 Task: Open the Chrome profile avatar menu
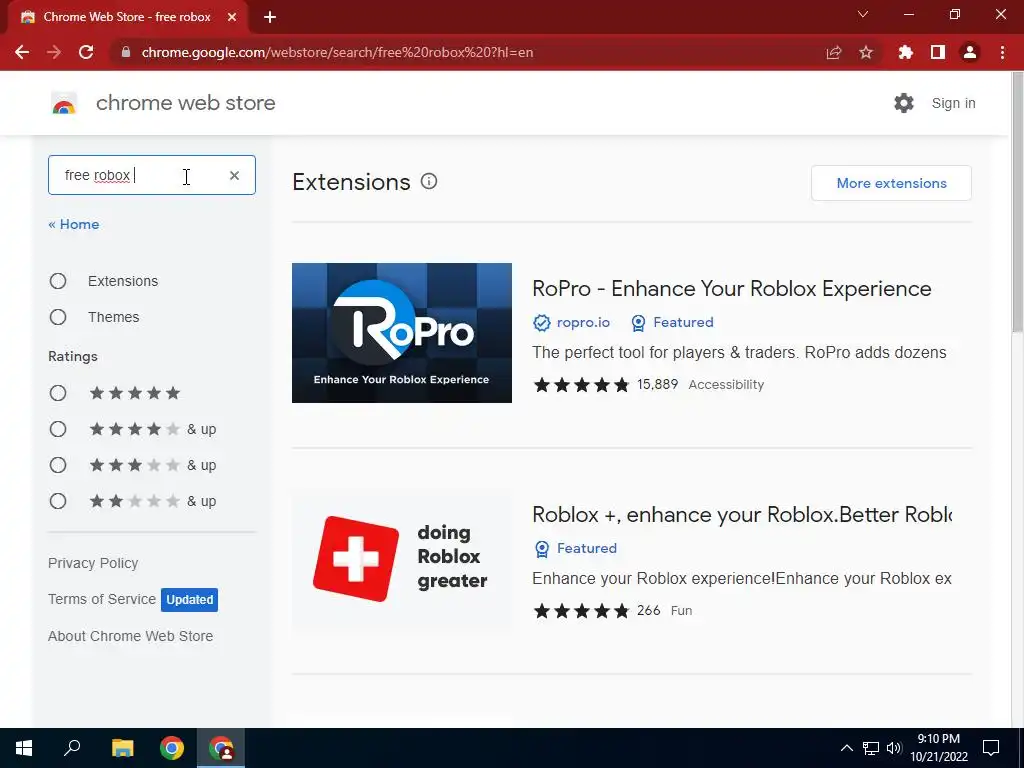click(x=970, y=52)
